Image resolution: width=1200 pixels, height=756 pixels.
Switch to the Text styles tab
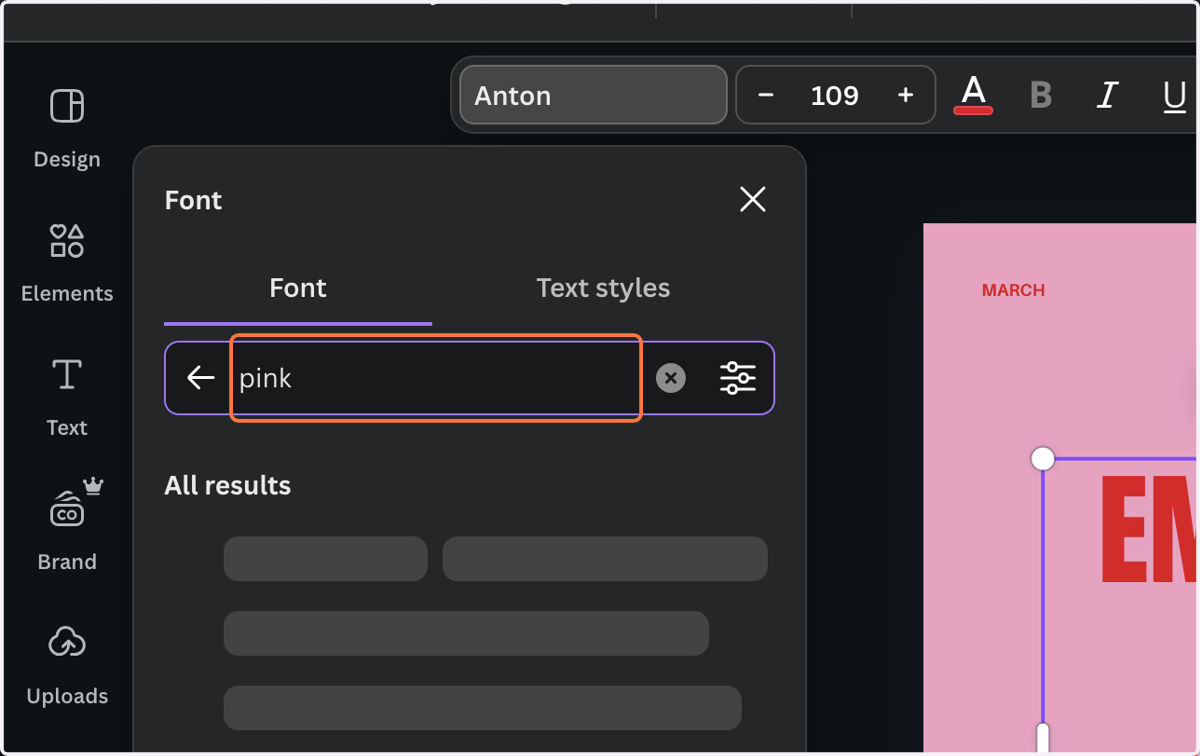pyautogui.click(x=603, y=288)
